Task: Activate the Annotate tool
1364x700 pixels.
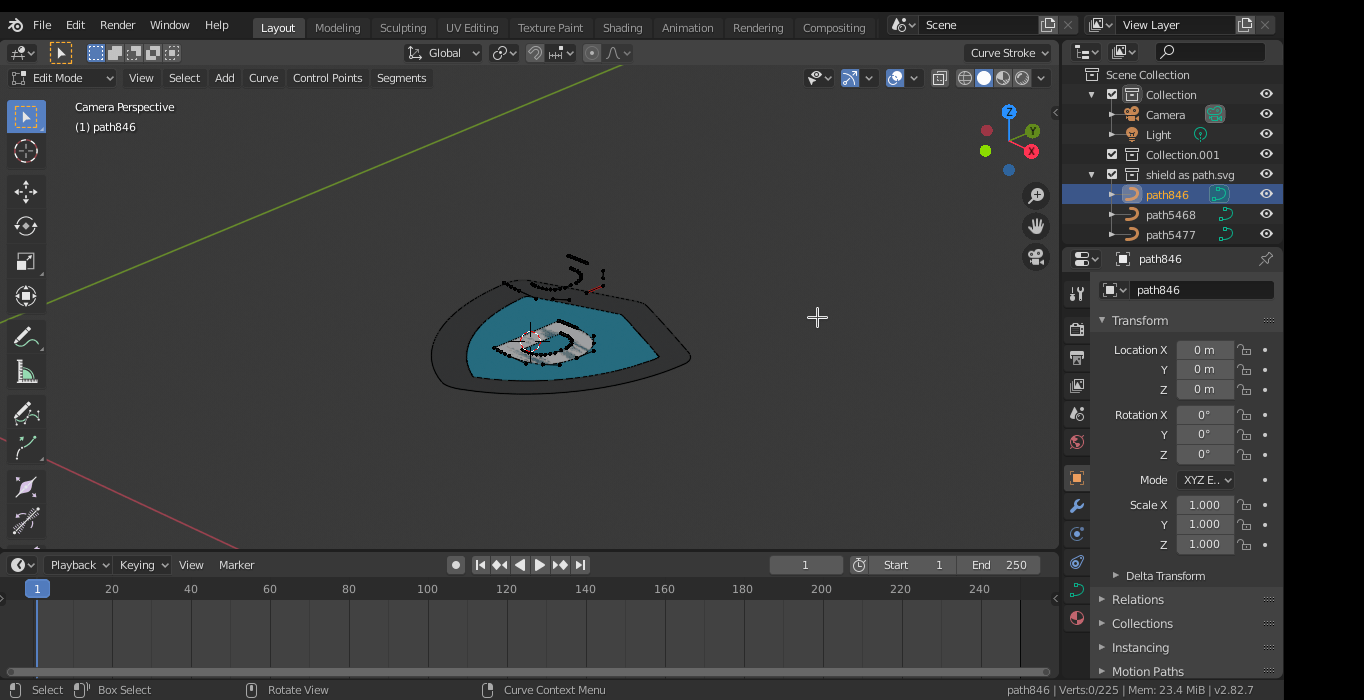Action: tap(26, 336)
